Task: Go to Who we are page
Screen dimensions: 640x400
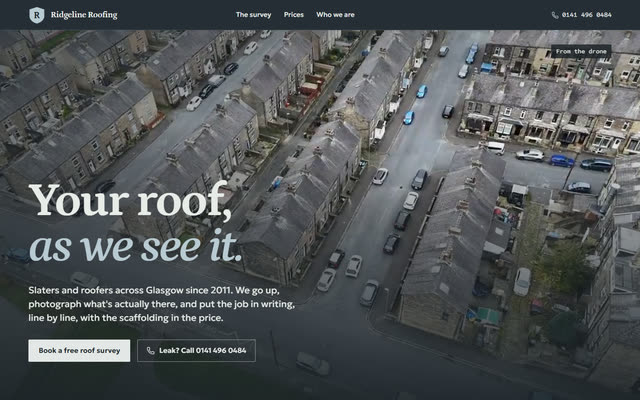Action: click(335, 15)
